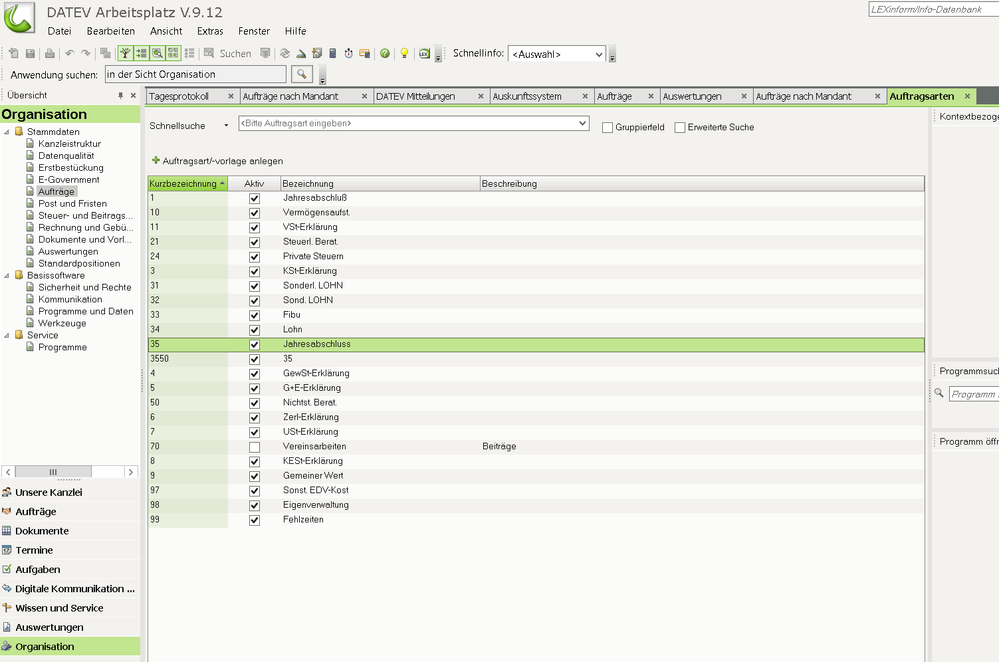Image resolution: width=999 pixels, height=662 pixels.
Task: Click the new document toolbar icon
Action: tap(13, 54)
